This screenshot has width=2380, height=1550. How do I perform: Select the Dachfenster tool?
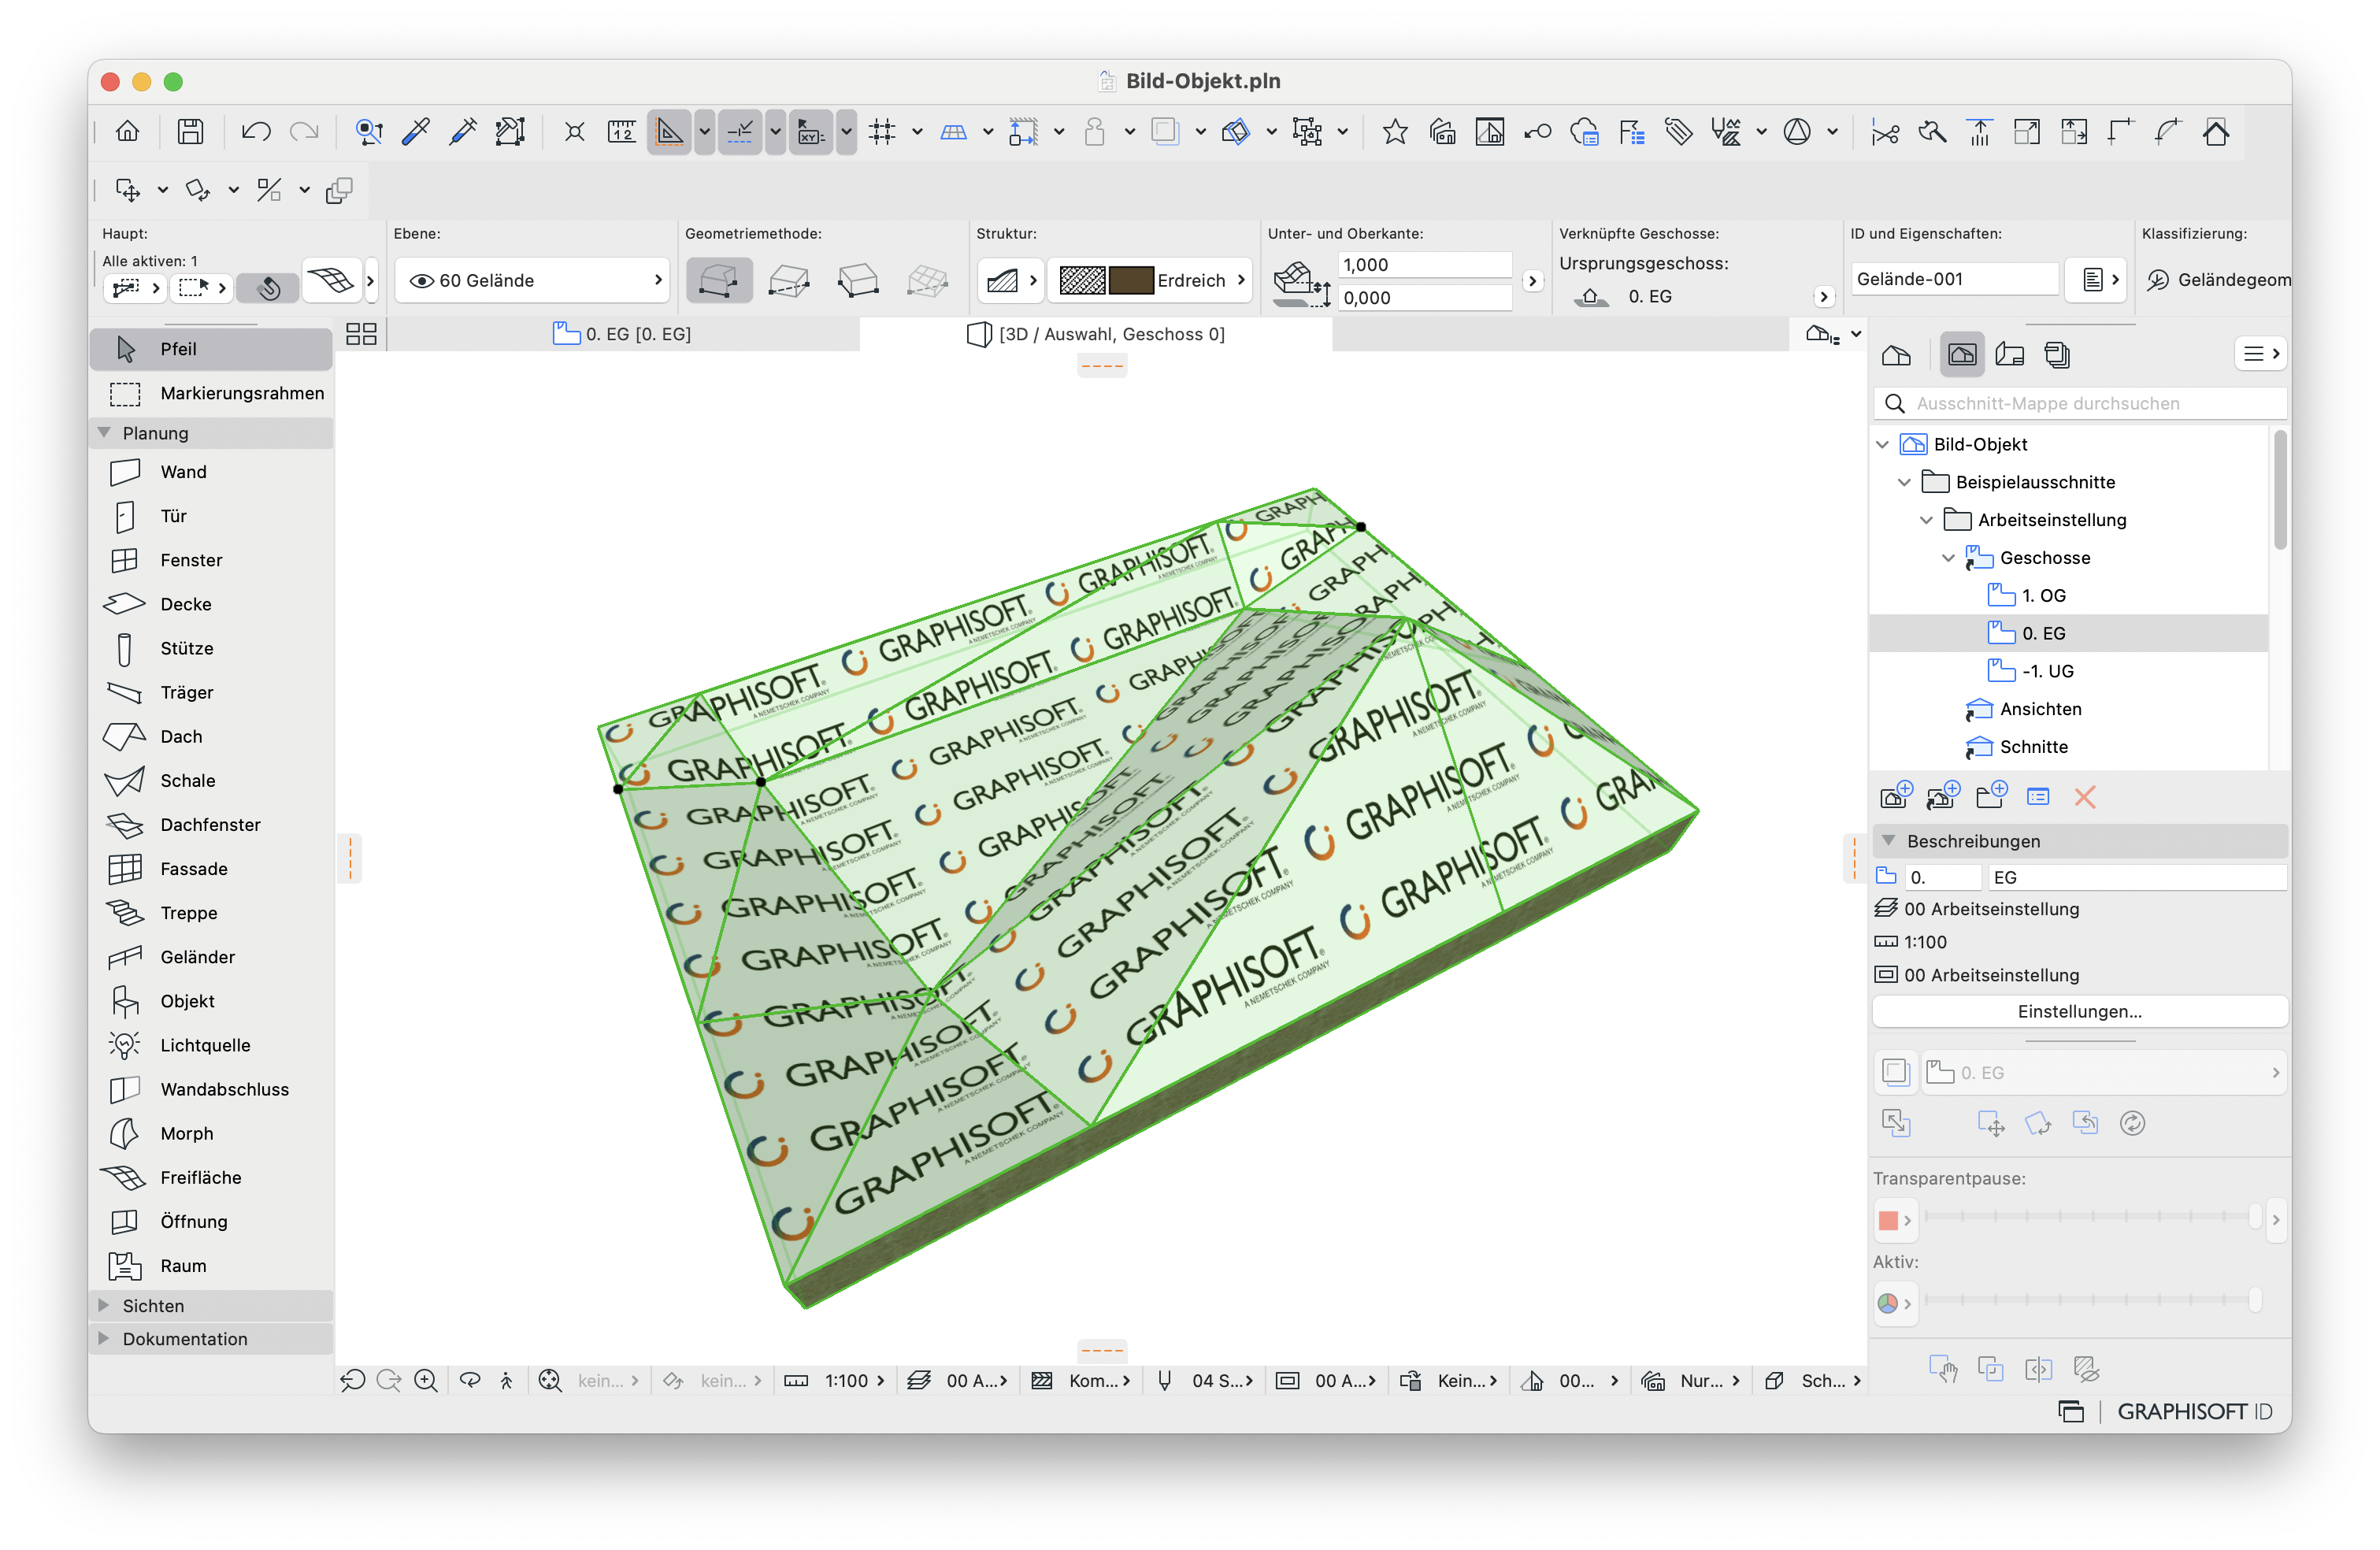tap(212, 824)
